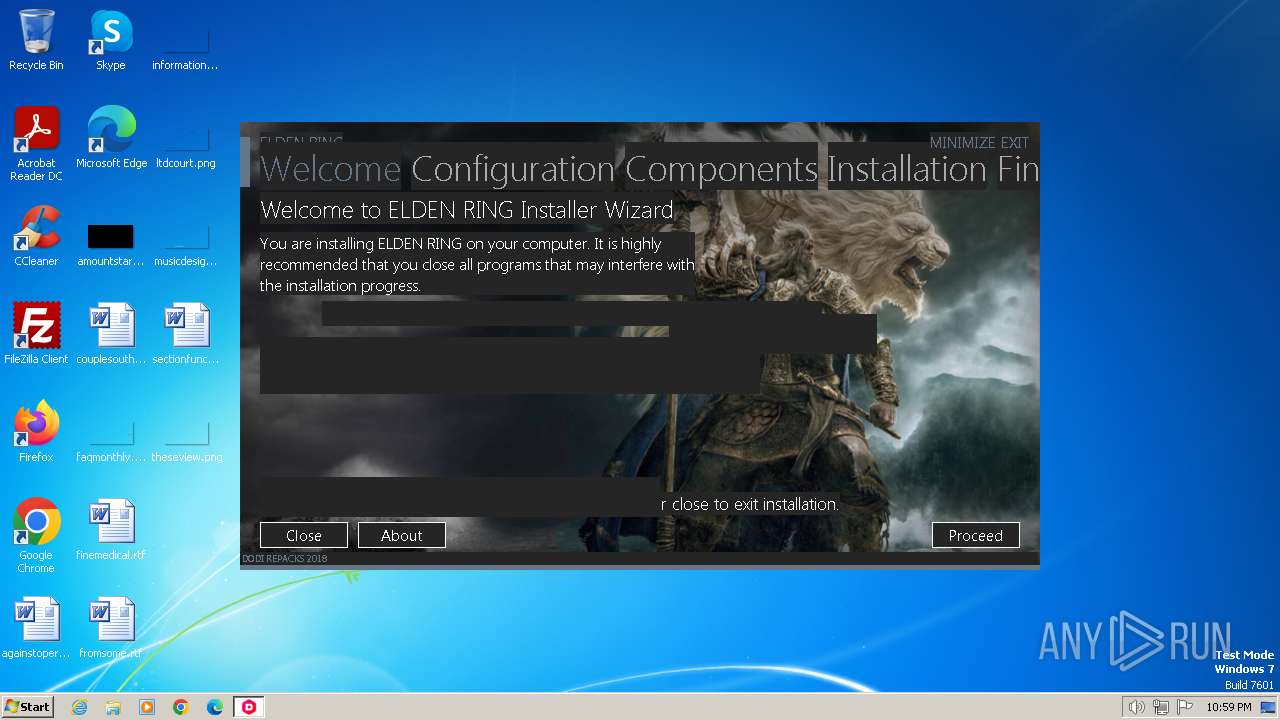Open Google Chrome desktop shortcut
1280x720 pixels.
[36, 535]
